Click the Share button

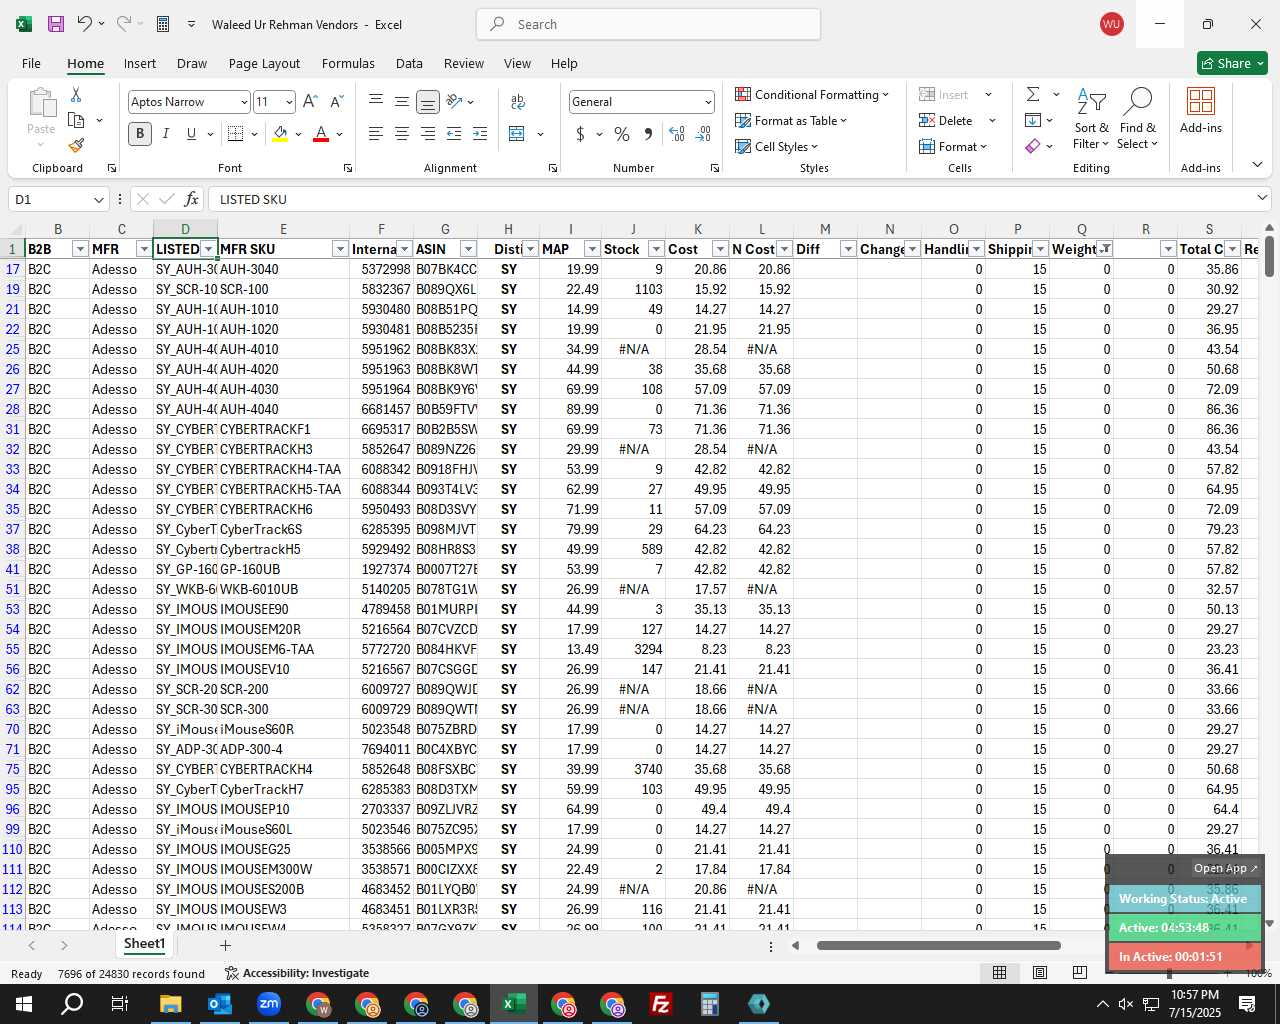[1232, 63]
